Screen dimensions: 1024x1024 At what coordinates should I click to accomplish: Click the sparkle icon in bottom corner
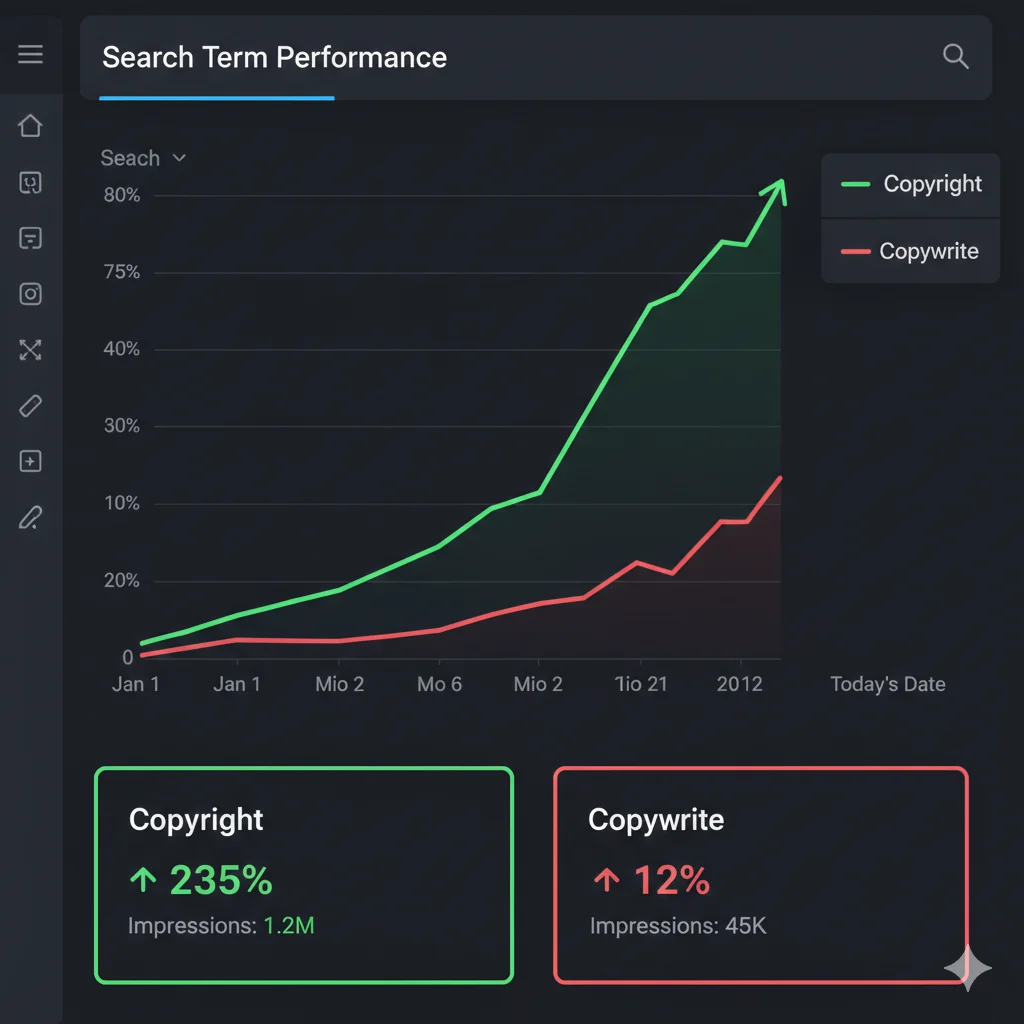pyautogui.click(x=968, y=967)
